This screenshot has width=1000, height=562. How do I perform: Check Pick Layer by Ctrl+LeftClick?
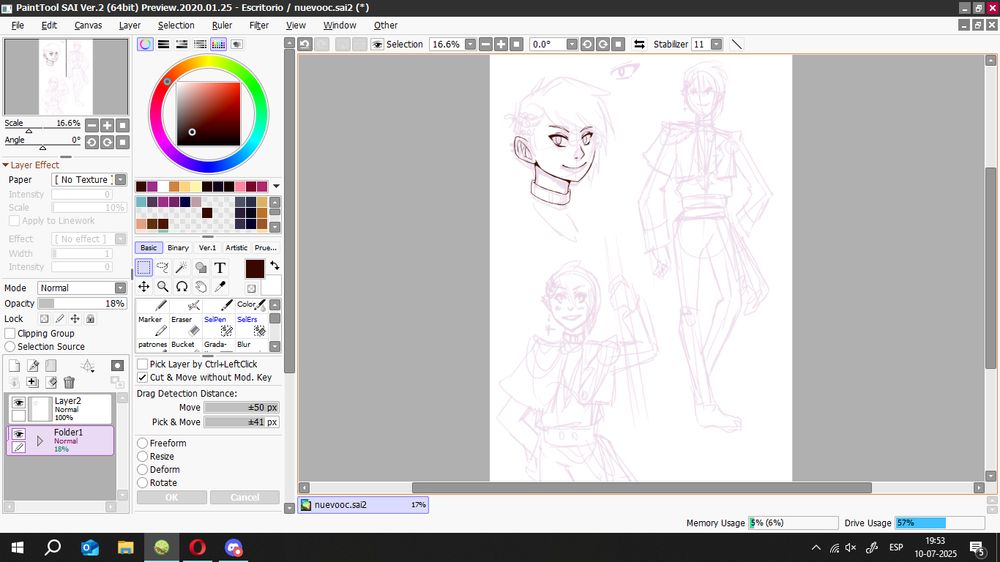point(143,364)
